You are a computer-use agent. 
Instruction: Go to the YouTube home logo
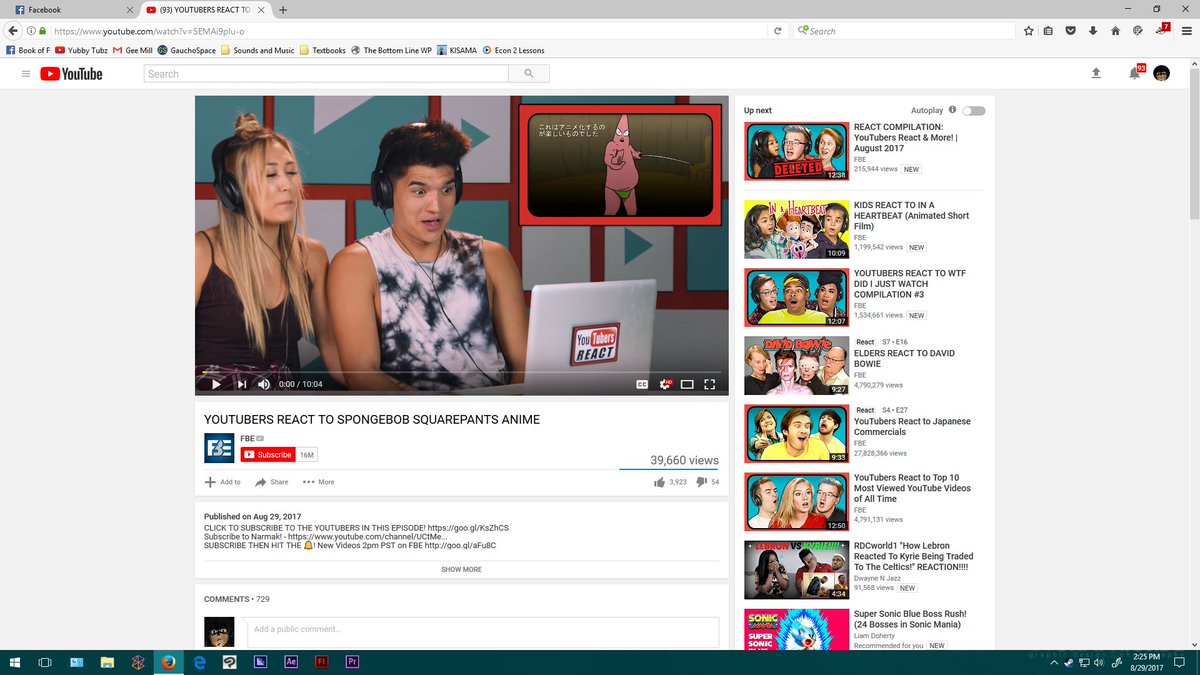(x=71, y=73)
